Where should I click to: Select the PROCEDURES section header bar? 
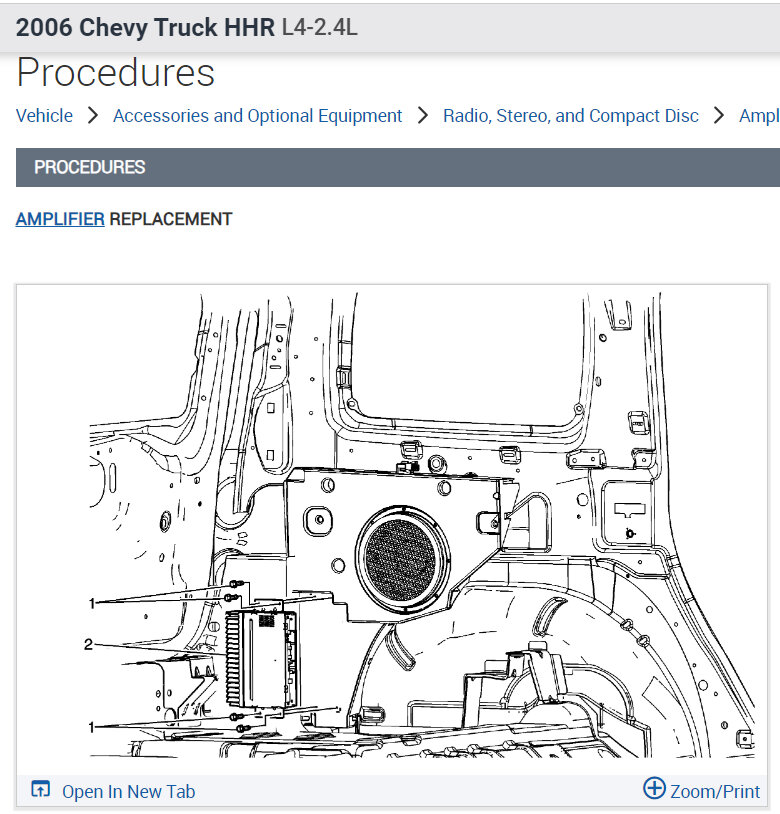coord(398,167)
